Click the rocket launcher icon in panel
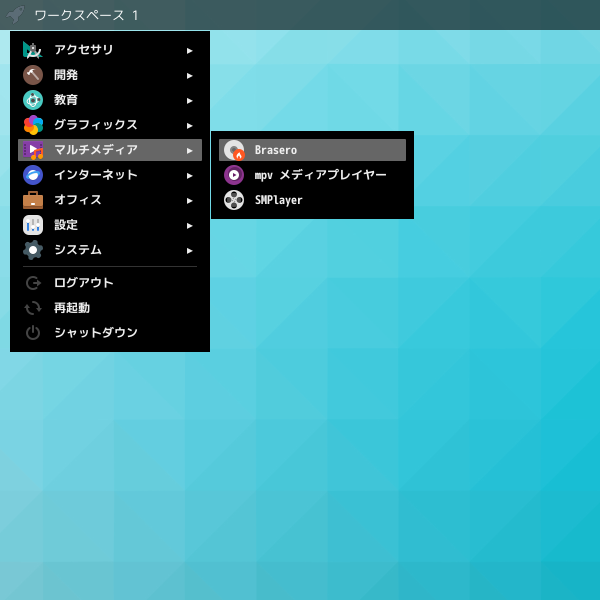This screenshot has height=600, width=600. pos(15,15)
